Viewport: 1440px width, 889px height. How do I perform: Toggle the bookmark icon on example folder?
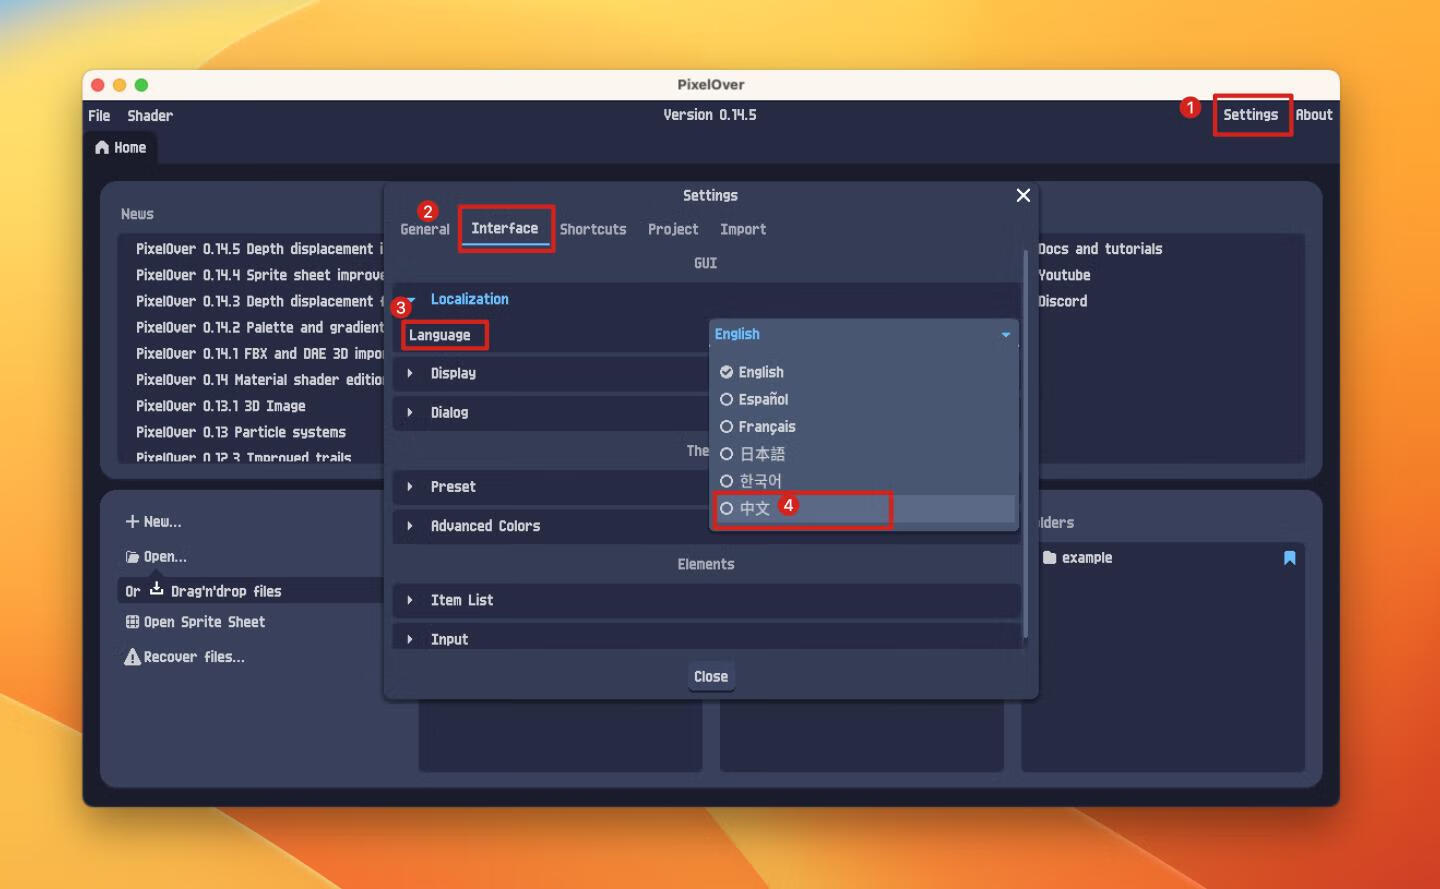click(1289, 558)
